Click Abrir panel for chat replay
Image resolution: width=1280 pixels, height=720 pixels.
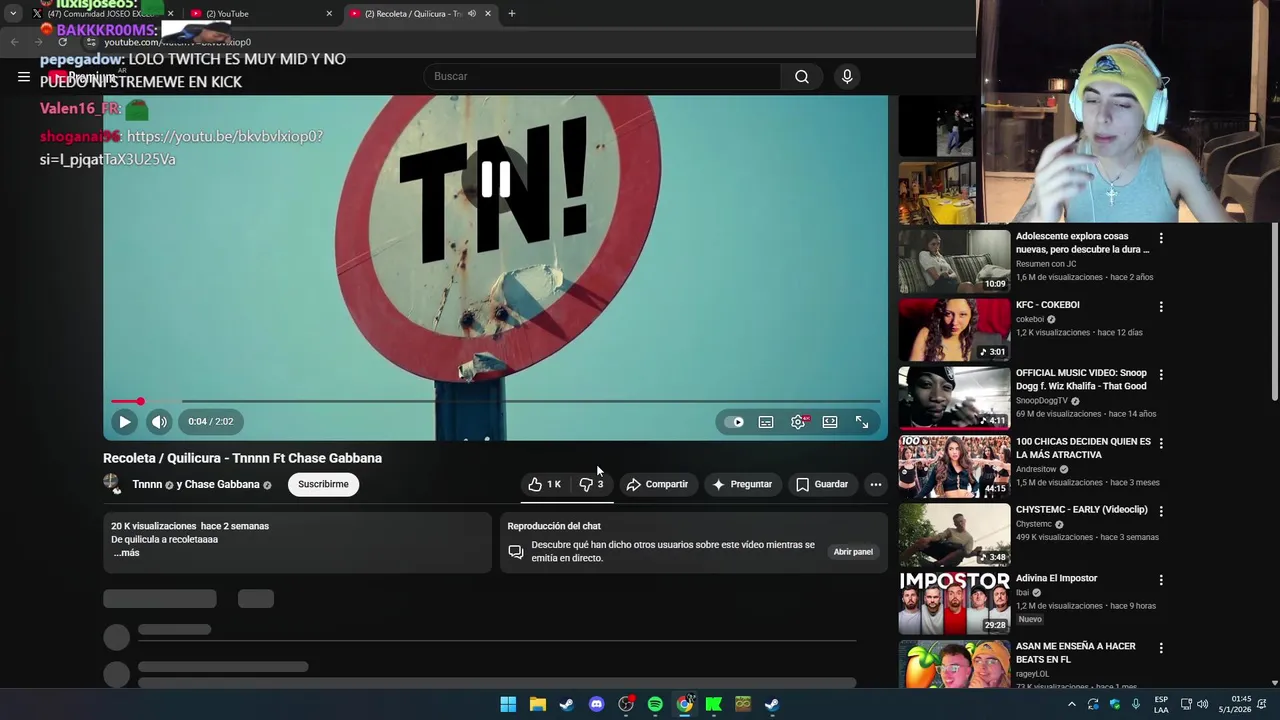853,552
